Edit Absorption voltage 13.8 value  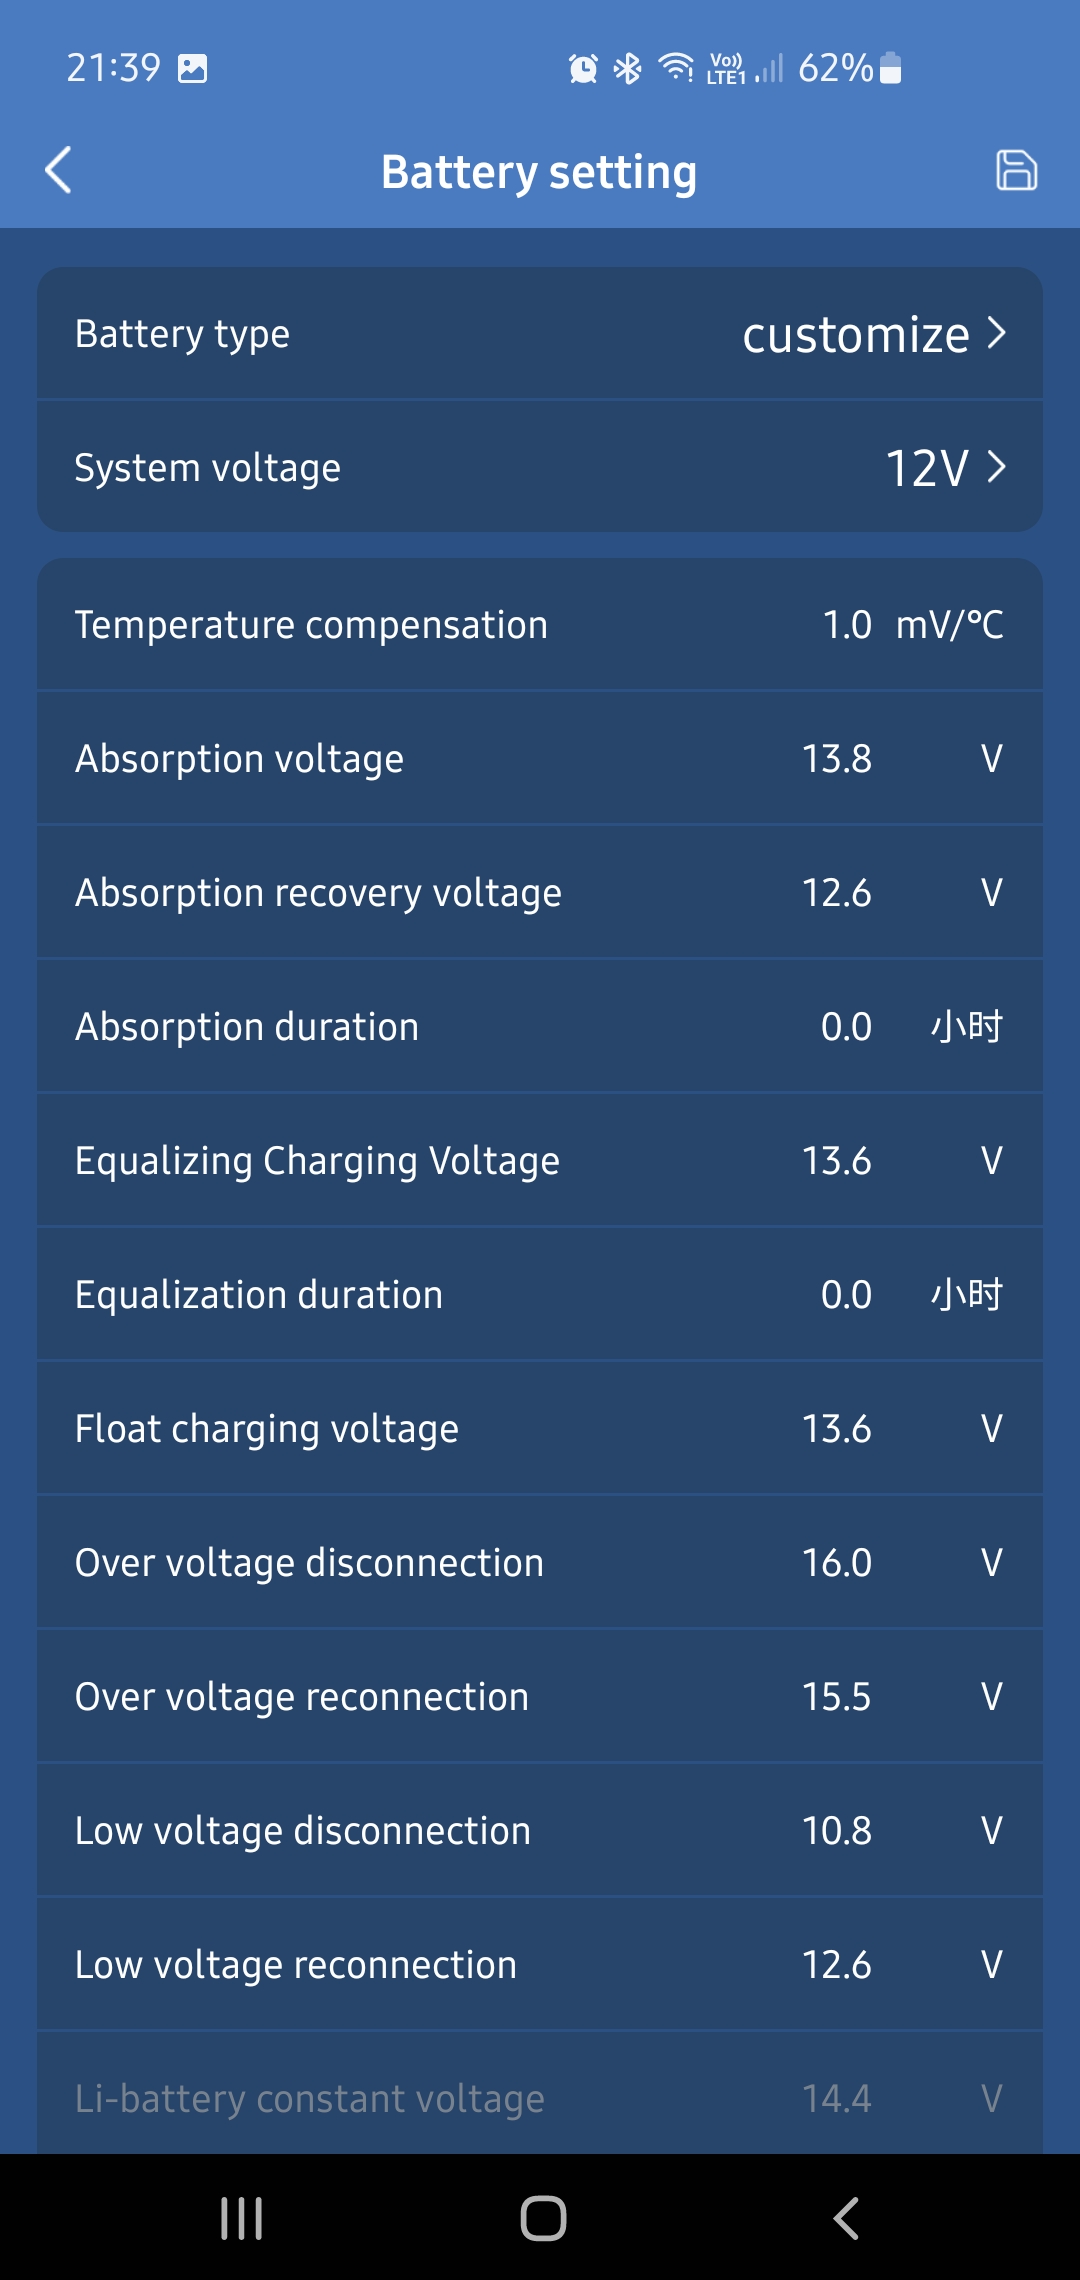(x=837, y=759)
